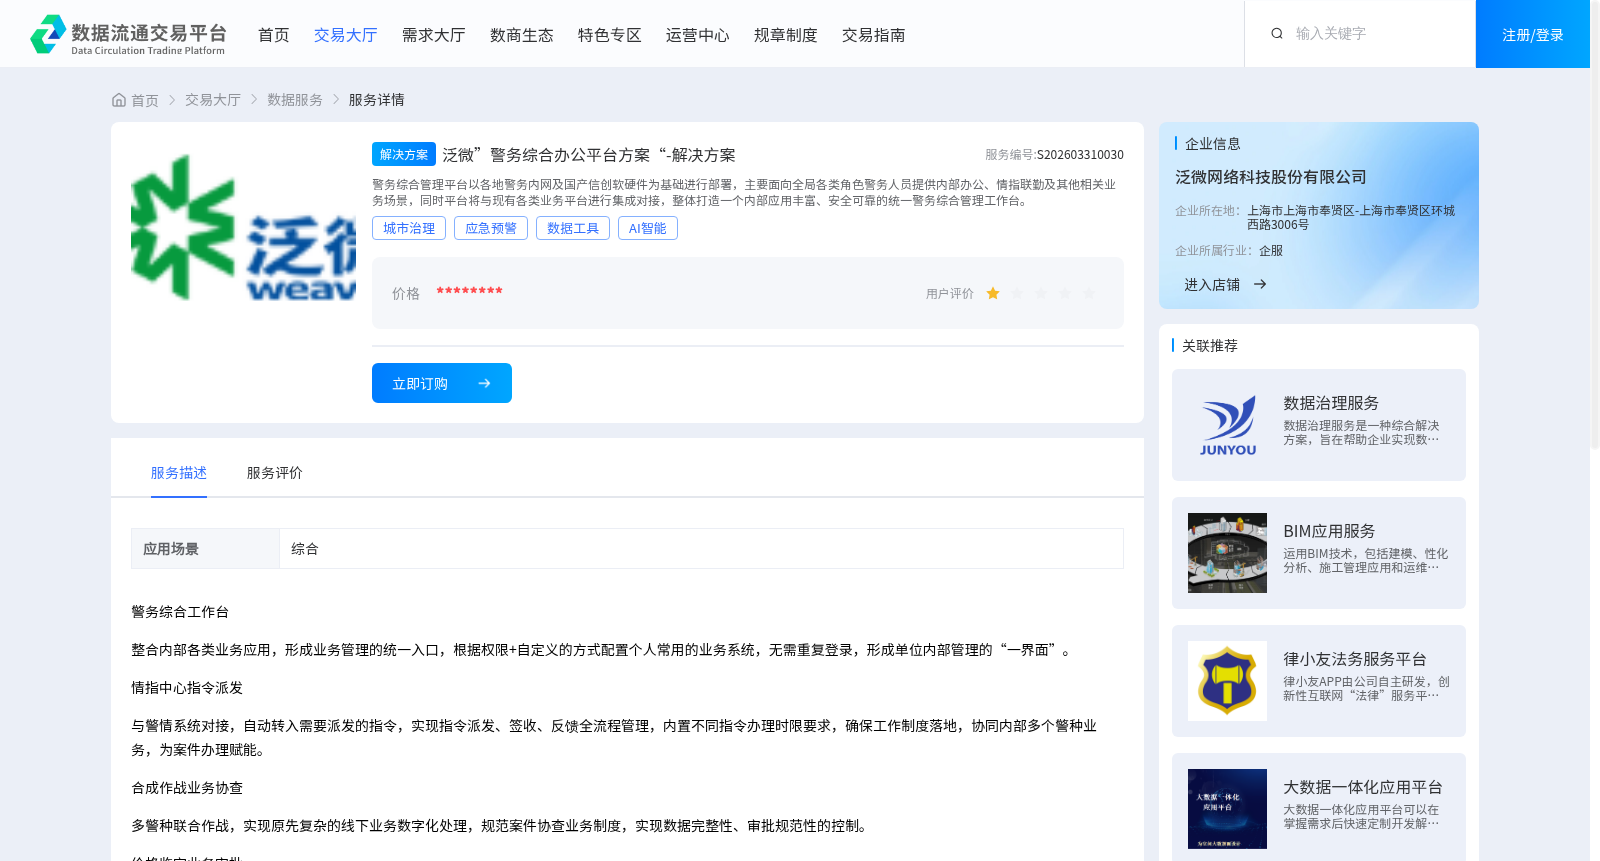The width and height of the screenshot is (1600, 861).
Task: Click the 律小友 shield logo thumbnail
Action: point(1227,681)
